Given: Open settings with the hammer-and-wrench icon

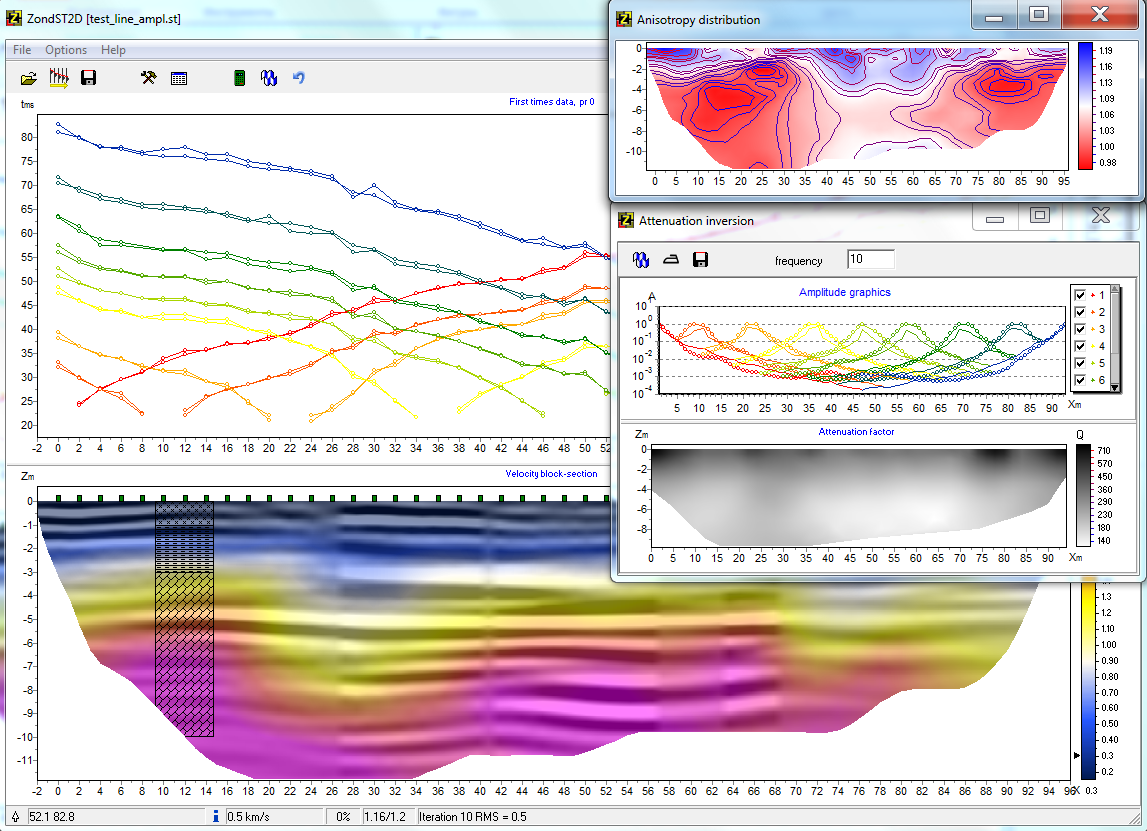Looking at the screenshot, I should click(149, 78).
